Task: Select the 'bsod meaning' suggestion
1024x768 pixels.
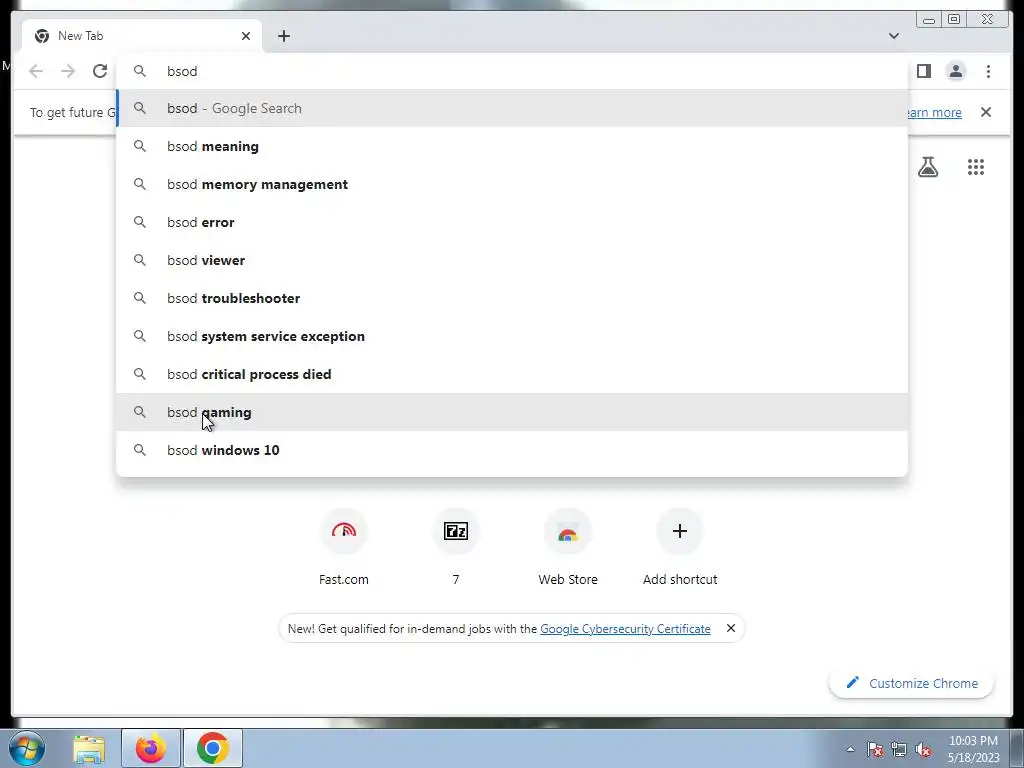Action: 512,146
